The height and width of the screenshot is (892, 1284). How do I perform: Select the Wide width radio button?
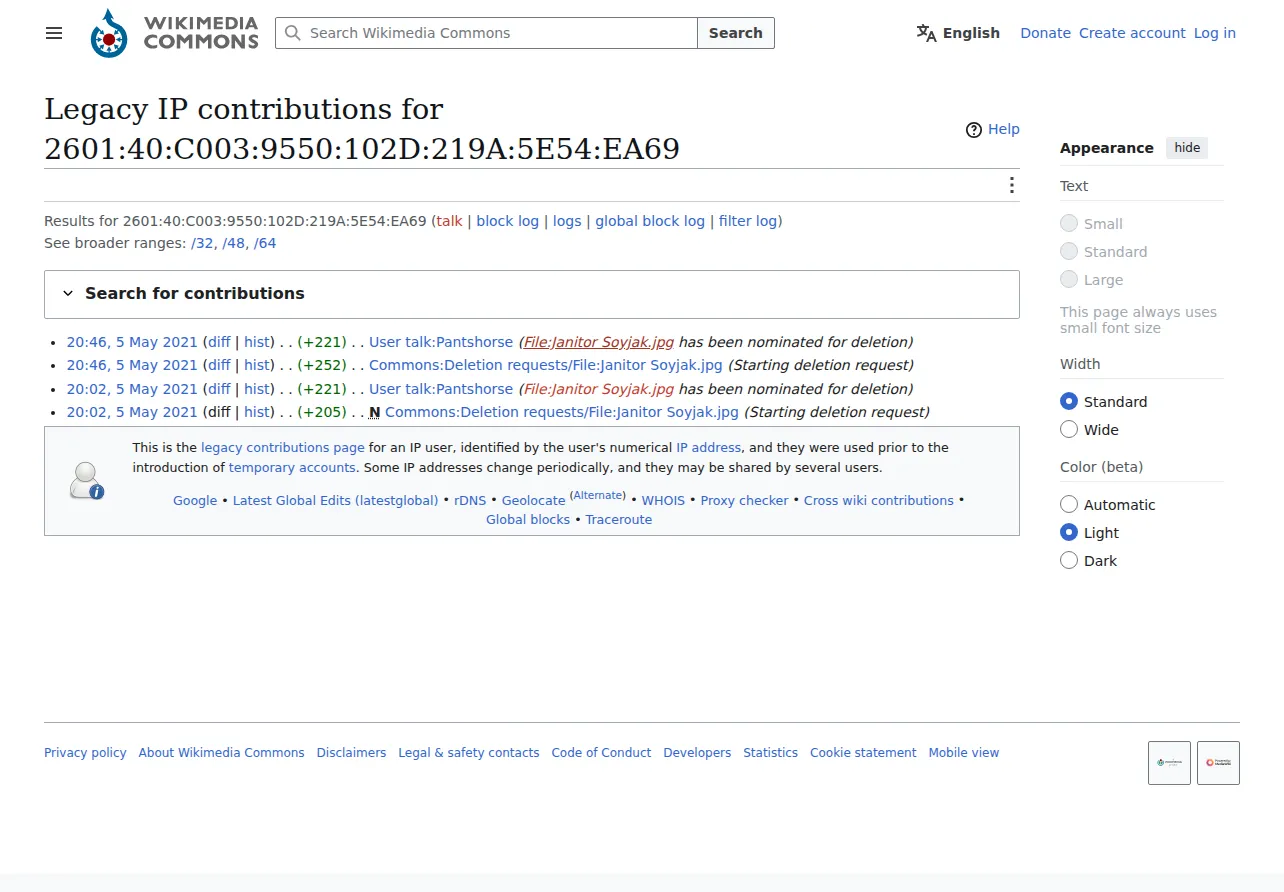(1069, 429)
